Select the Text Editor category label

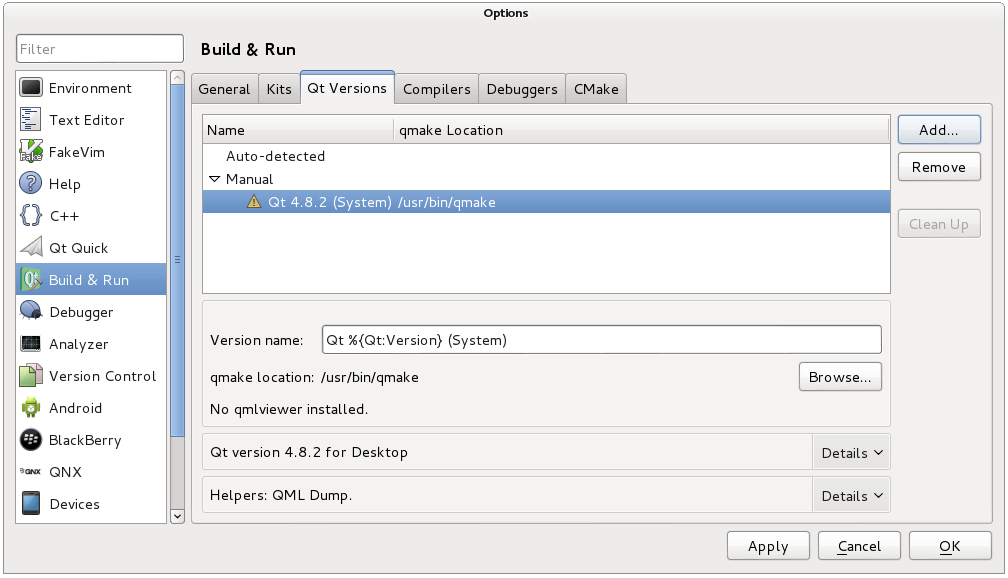point(87,120)
